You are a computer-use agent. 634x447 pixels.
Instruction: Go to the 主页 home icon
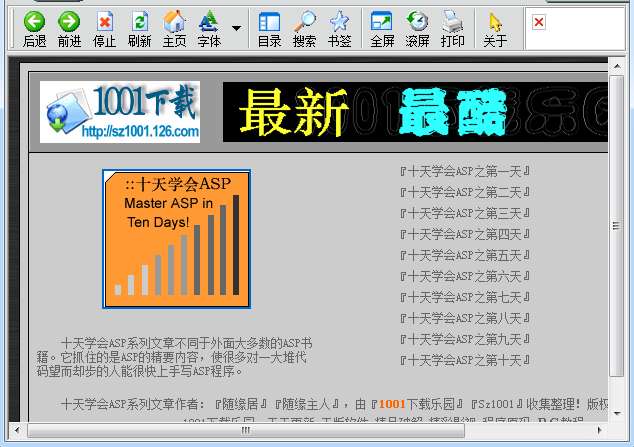[x=174, y=21]
